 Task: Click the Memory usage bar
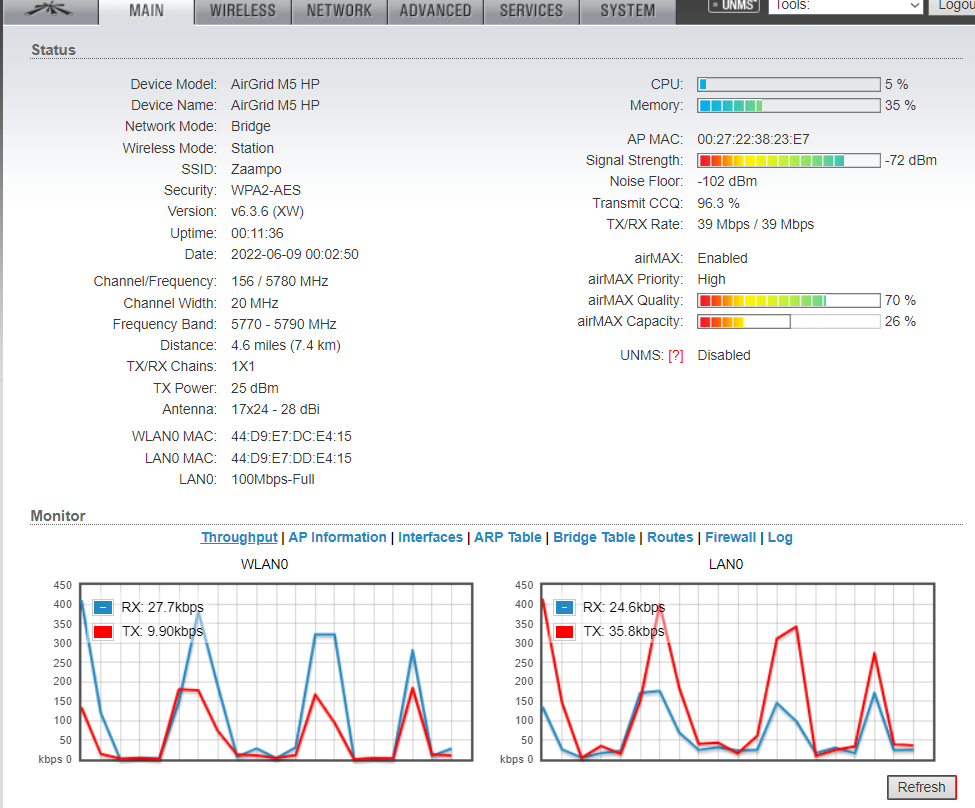pyautogui.click(x=788, y=106)
